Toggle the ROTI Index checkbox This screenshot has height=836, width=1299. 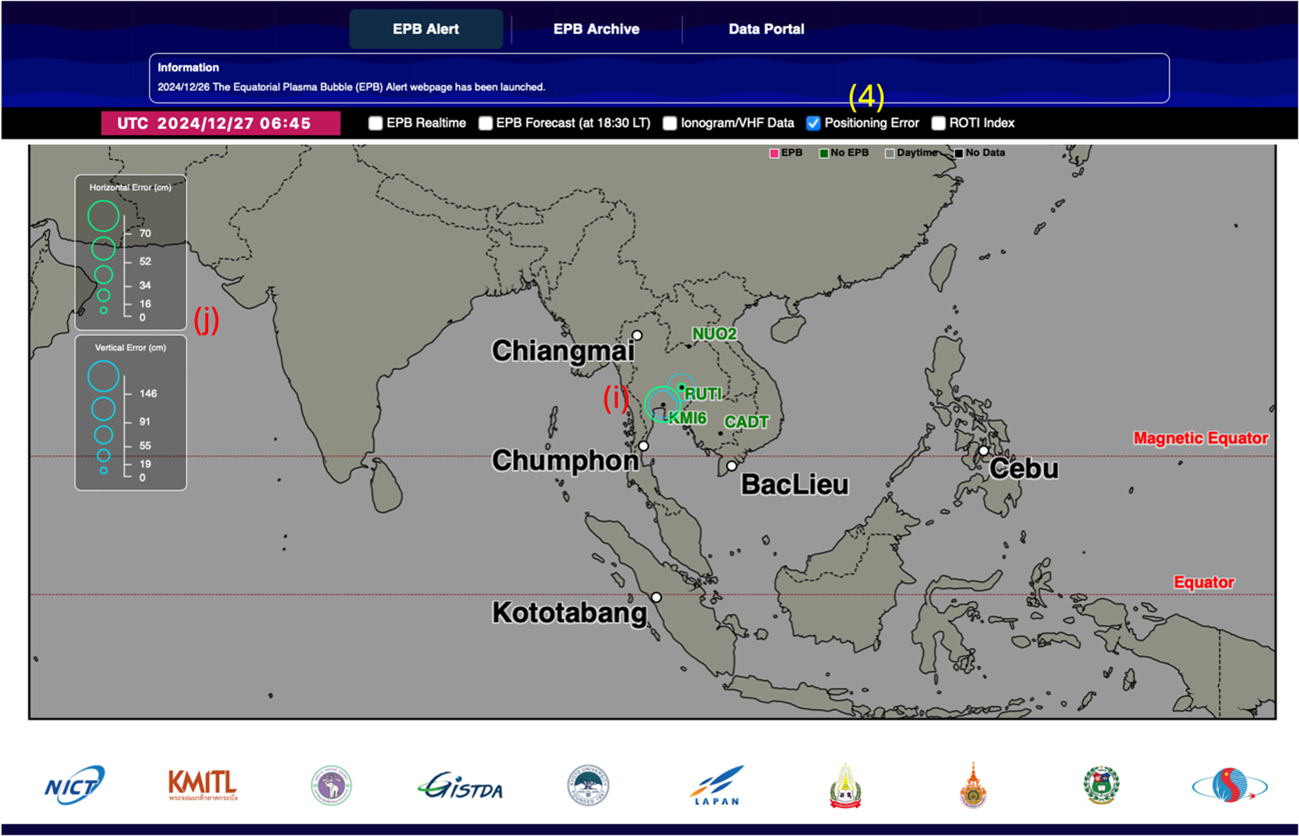[938, 123]
